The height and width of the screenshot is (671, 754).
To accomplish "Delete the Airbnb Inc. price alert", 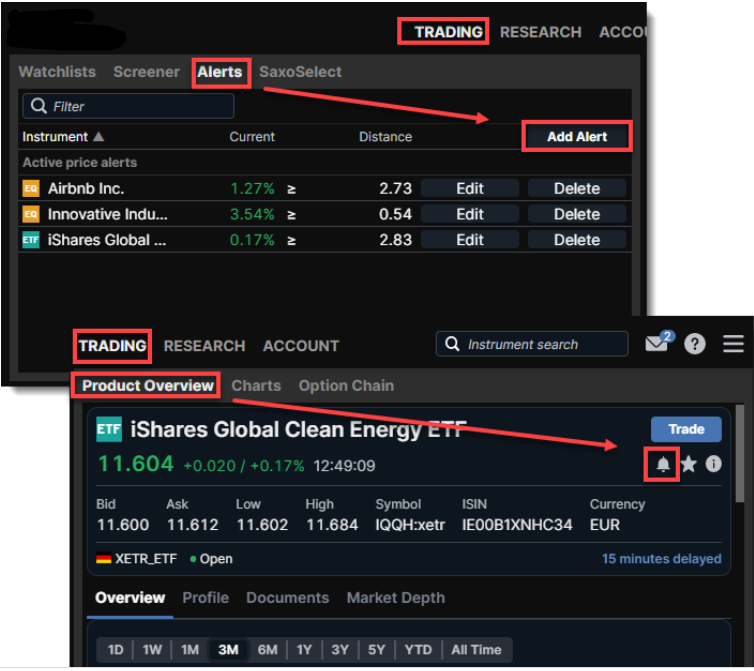I will point(577,188).
